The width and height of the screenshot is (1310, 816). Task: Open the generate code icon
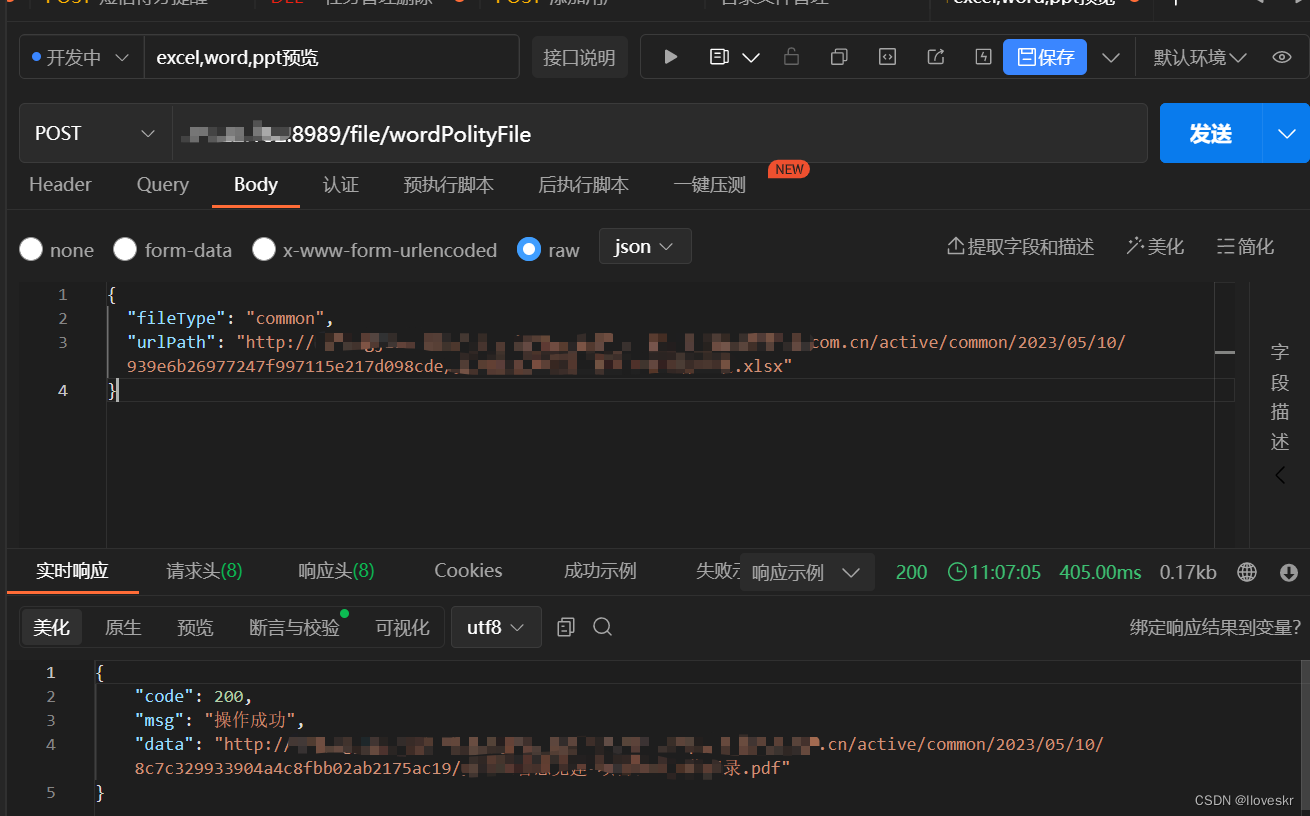point(887,57)
